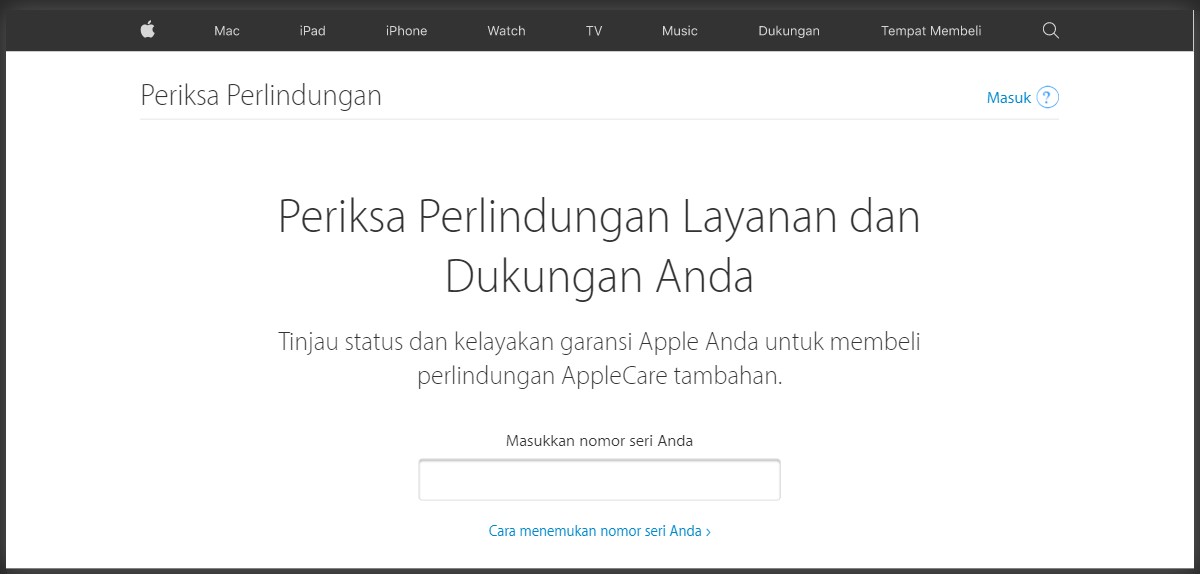The width and height of the screenshot is (1200, 574).
Task: Open the search magnifier icon
Action: [x=1050, y=30]
